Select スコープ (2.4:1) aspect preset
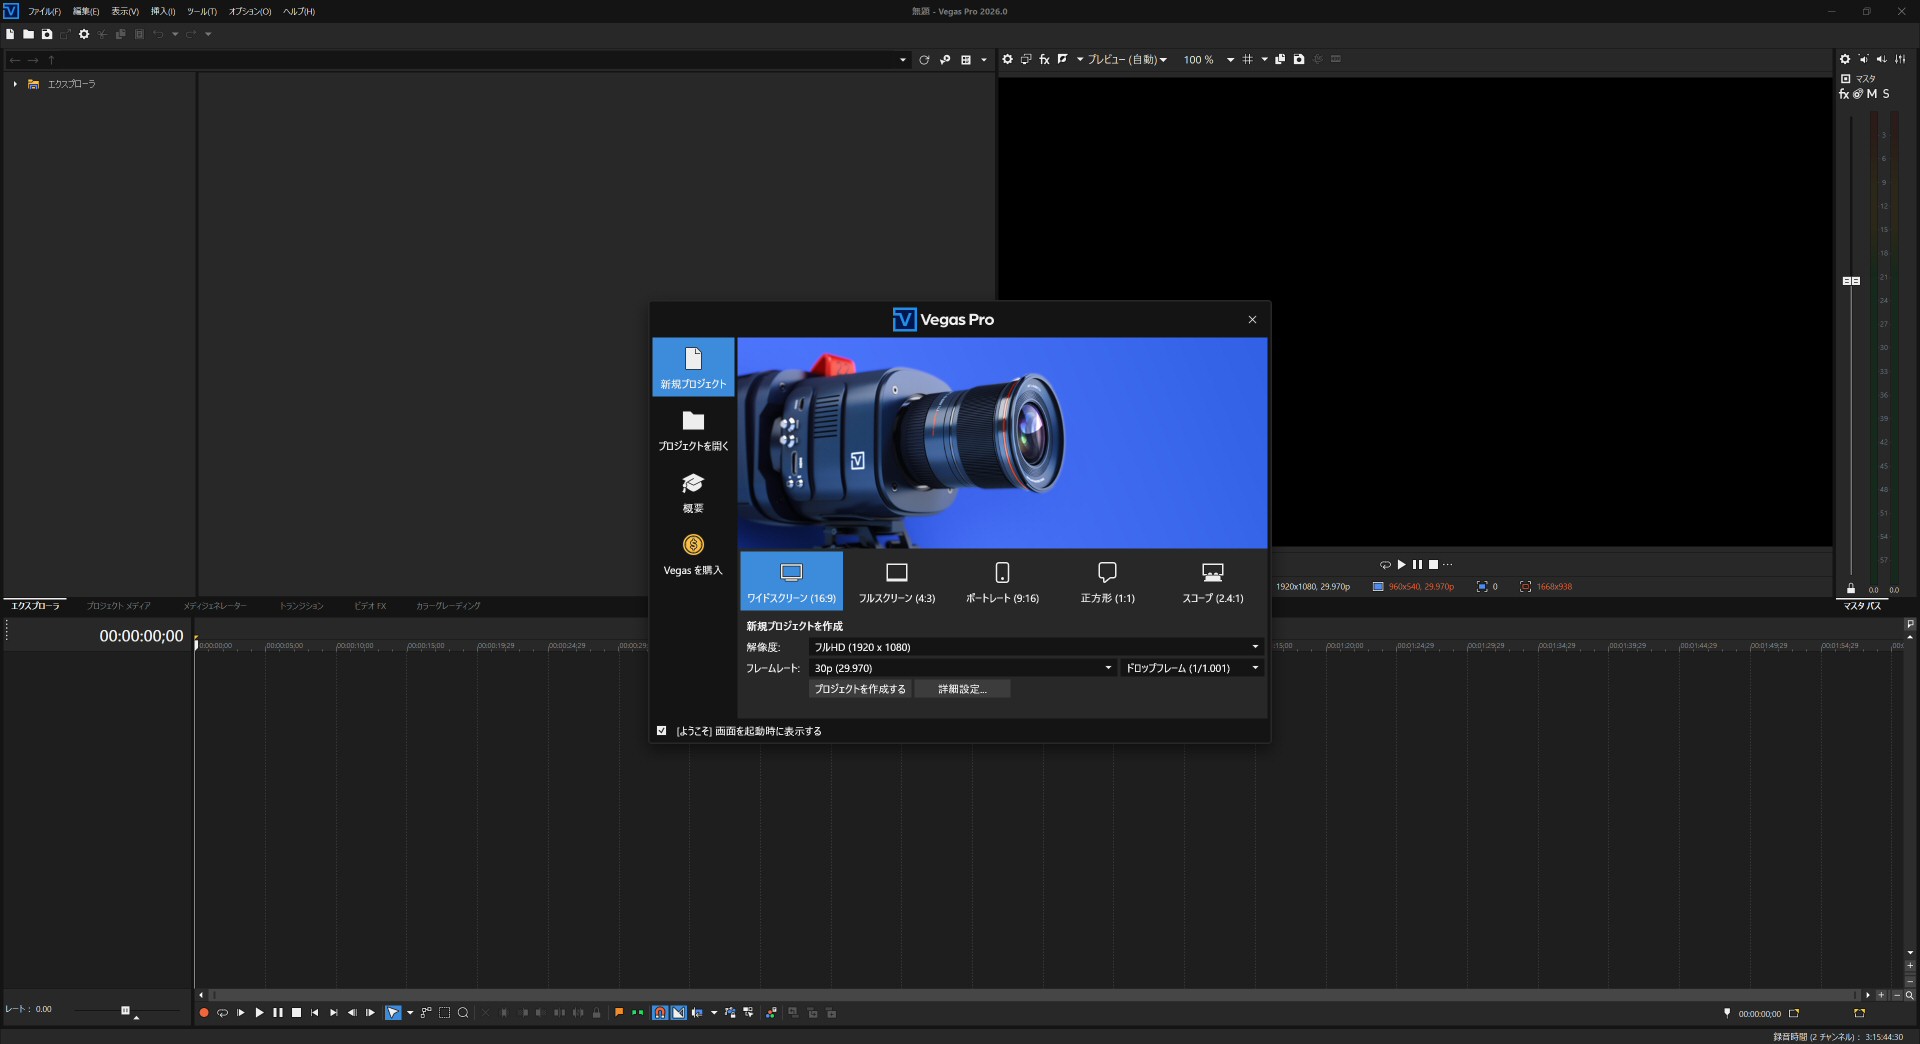The width and height of the screenshot is (1920, 1044). point(1212,581)
